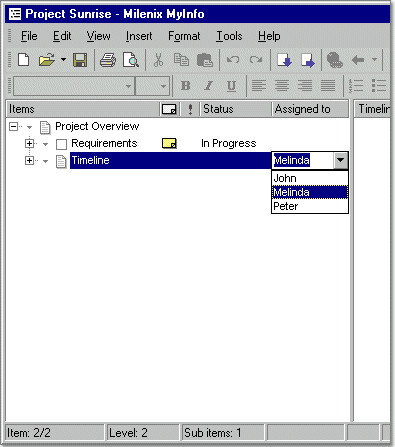The image size is (395, 447).
Task: Open the View menu
Action: click(x=98, y=36)
